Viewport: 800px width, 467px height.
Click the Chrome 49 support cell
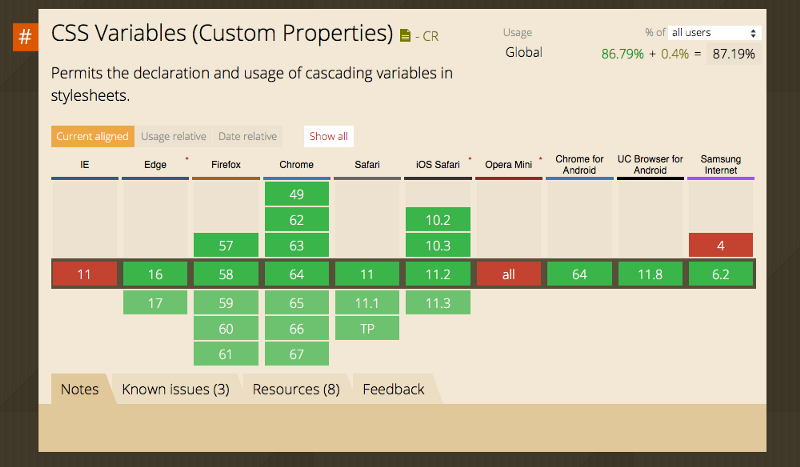[296, 194]
